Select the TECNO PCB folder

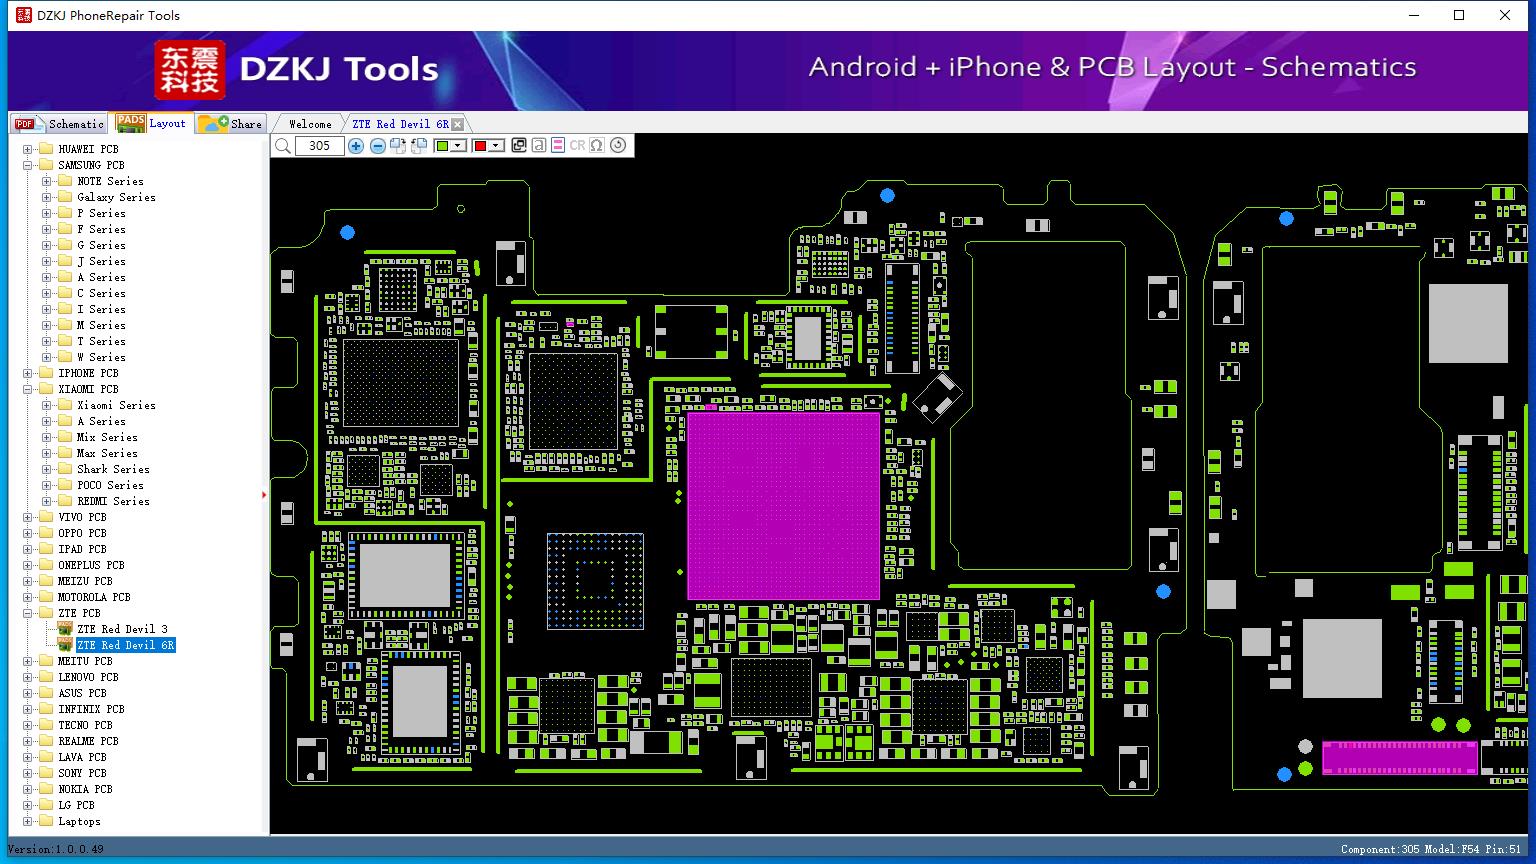85,725
